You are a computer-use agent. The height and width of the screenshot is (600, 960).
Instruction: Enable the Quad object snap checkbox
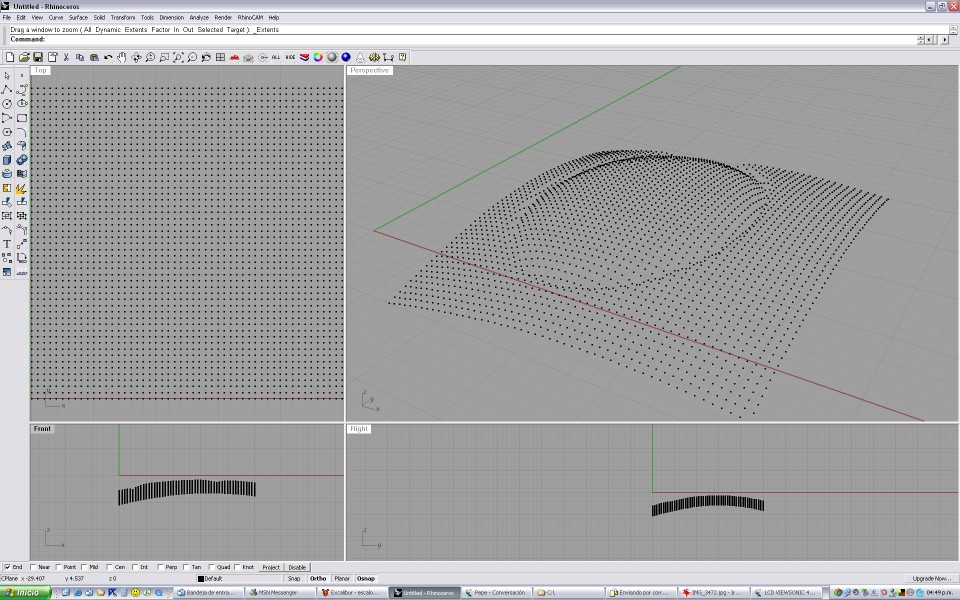pos(211,567)
